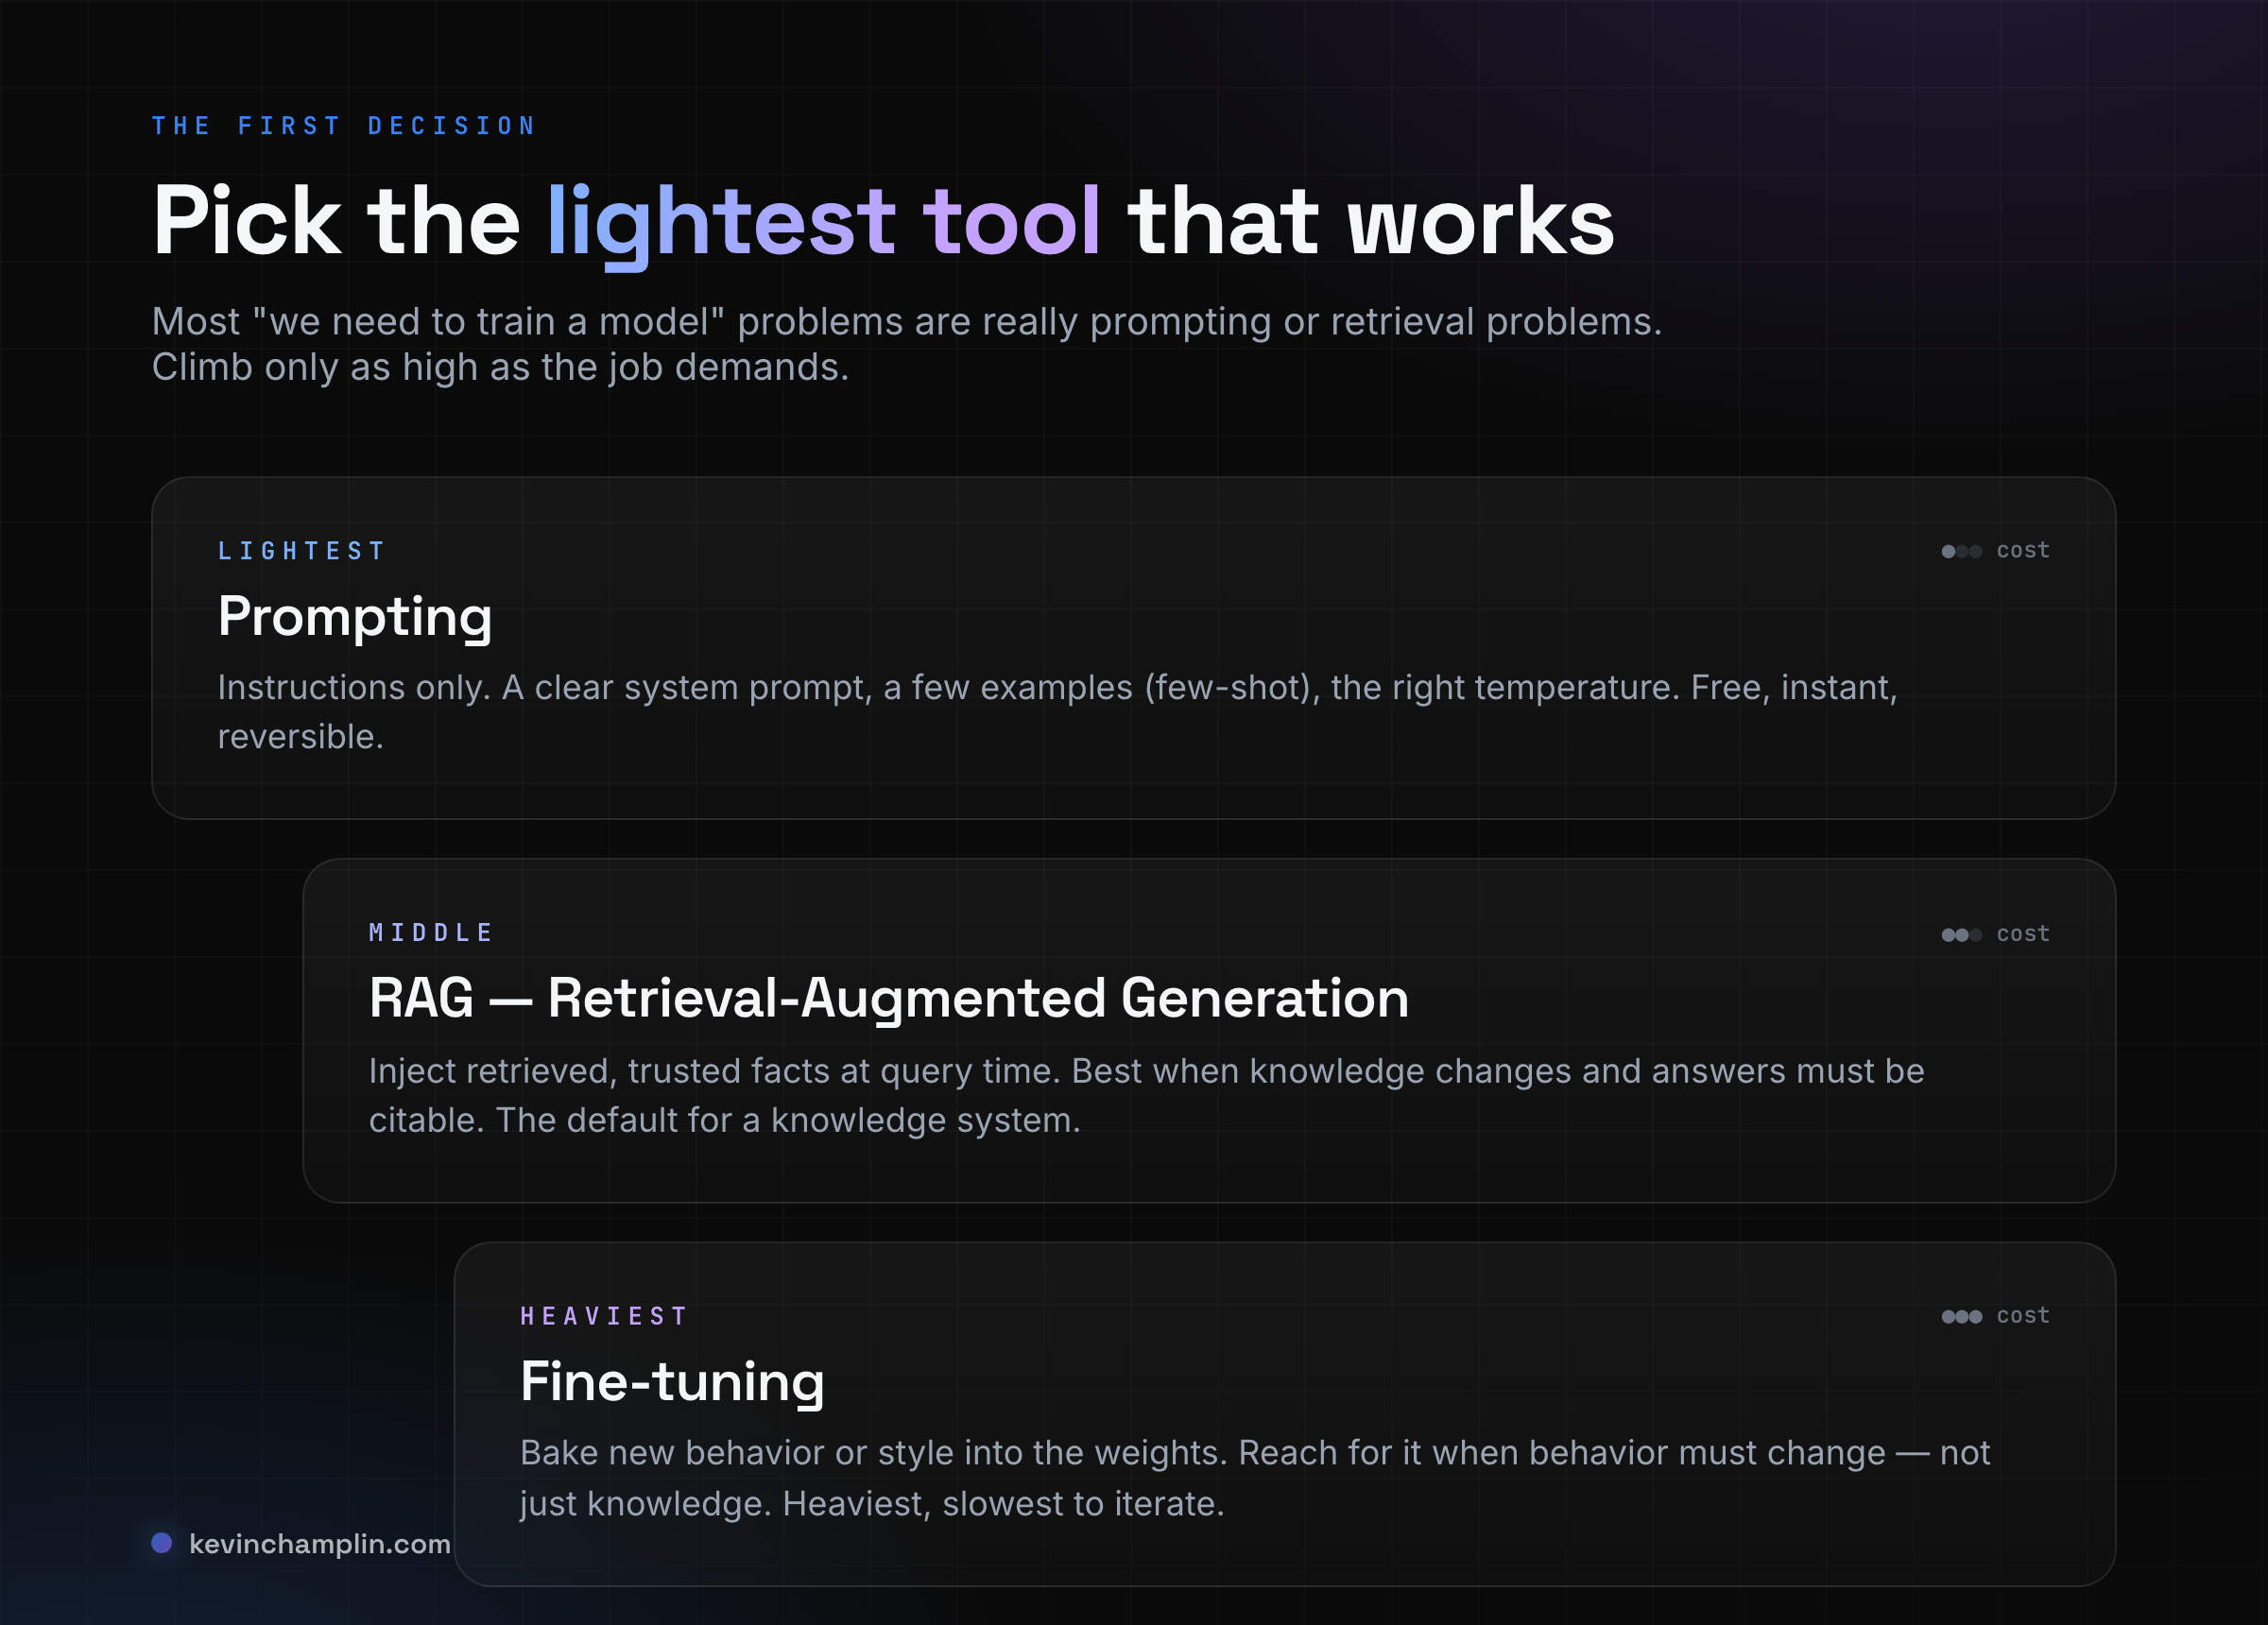
Task: Click the MIDDLE label
Action: pyautogui.click(x=431, y=933)
